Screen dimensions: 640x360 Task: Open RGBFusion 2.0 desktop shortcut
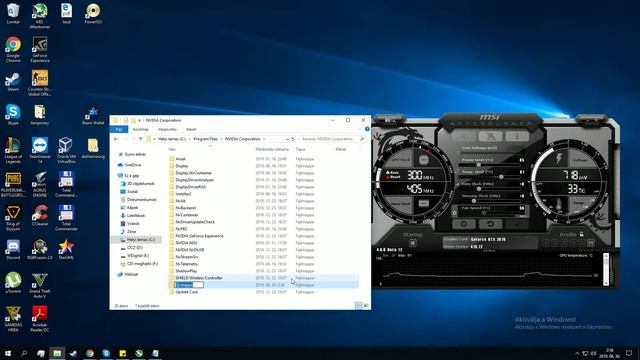40,249
